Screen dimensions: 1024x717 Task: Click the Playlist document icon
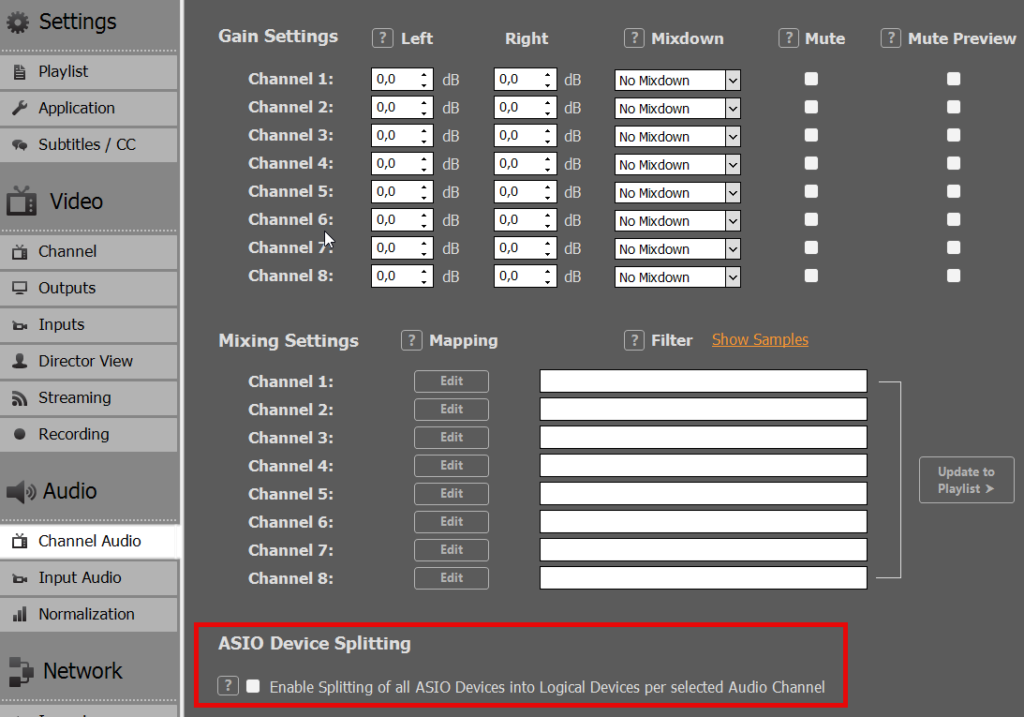point(20,72)
